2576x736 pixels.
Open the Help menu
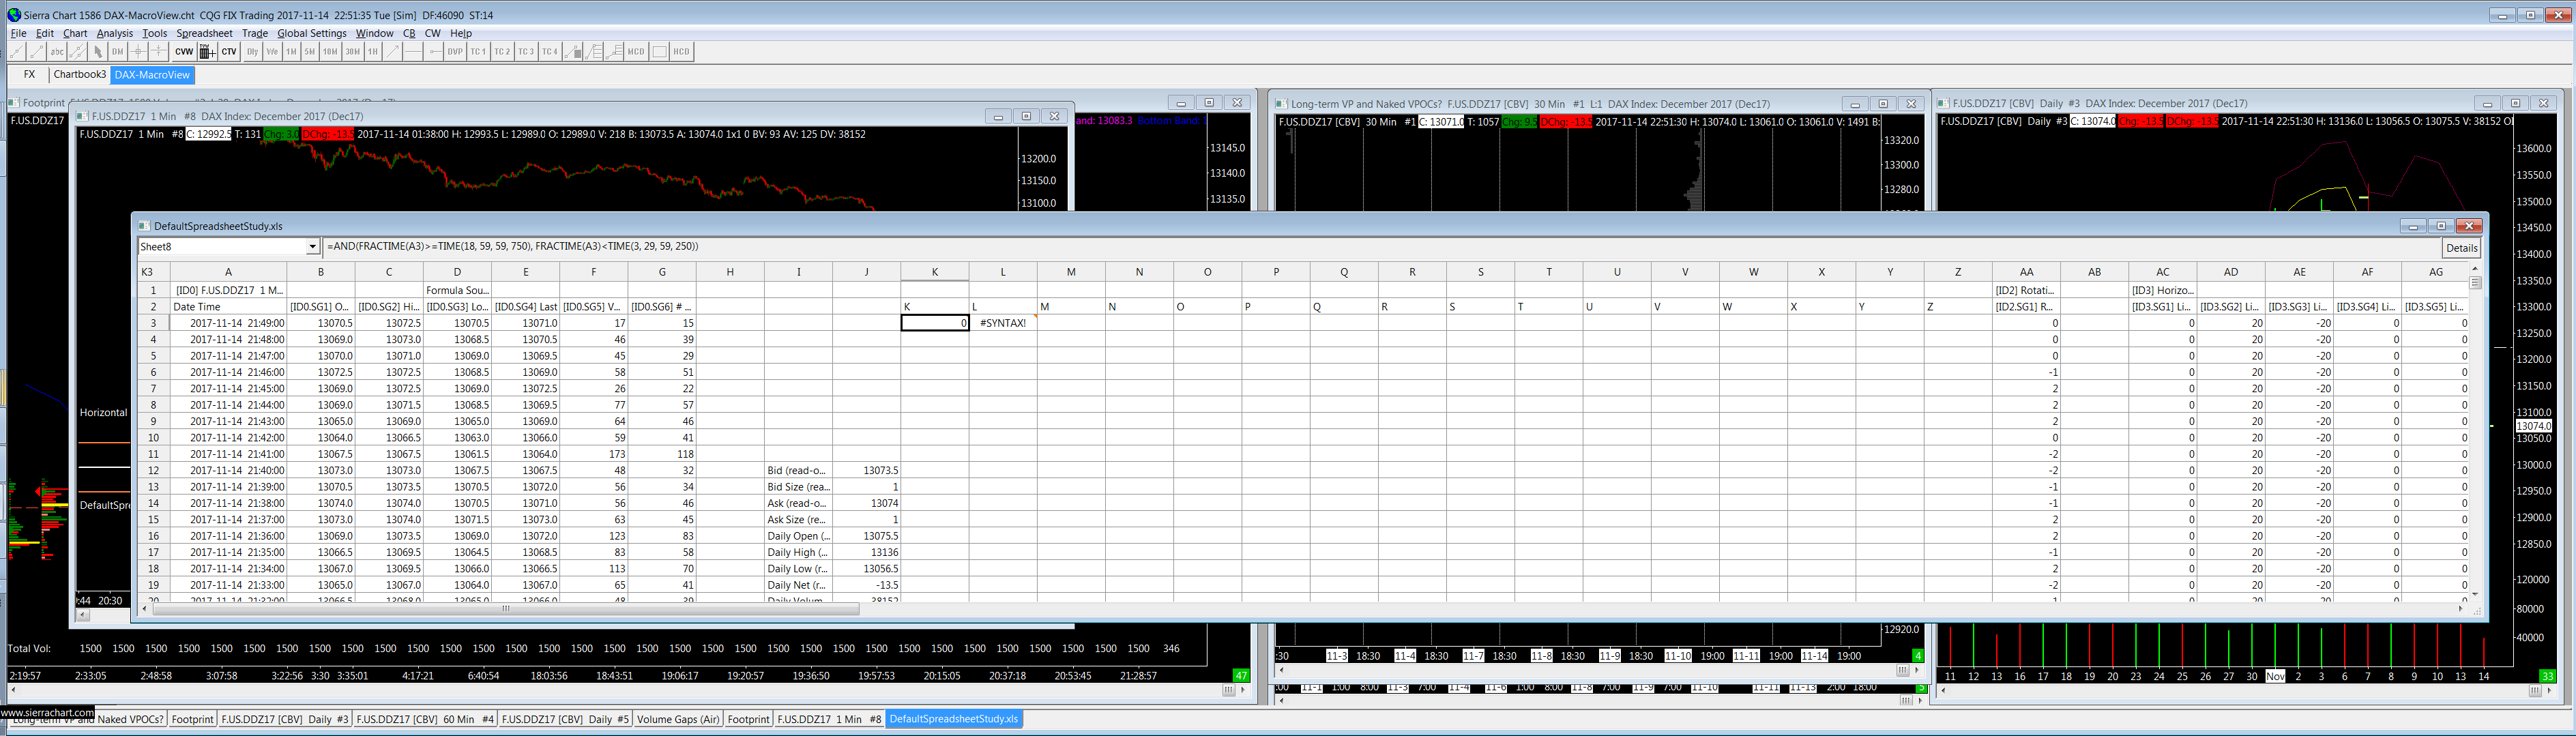pyautogui.click(x=461, y=33)
